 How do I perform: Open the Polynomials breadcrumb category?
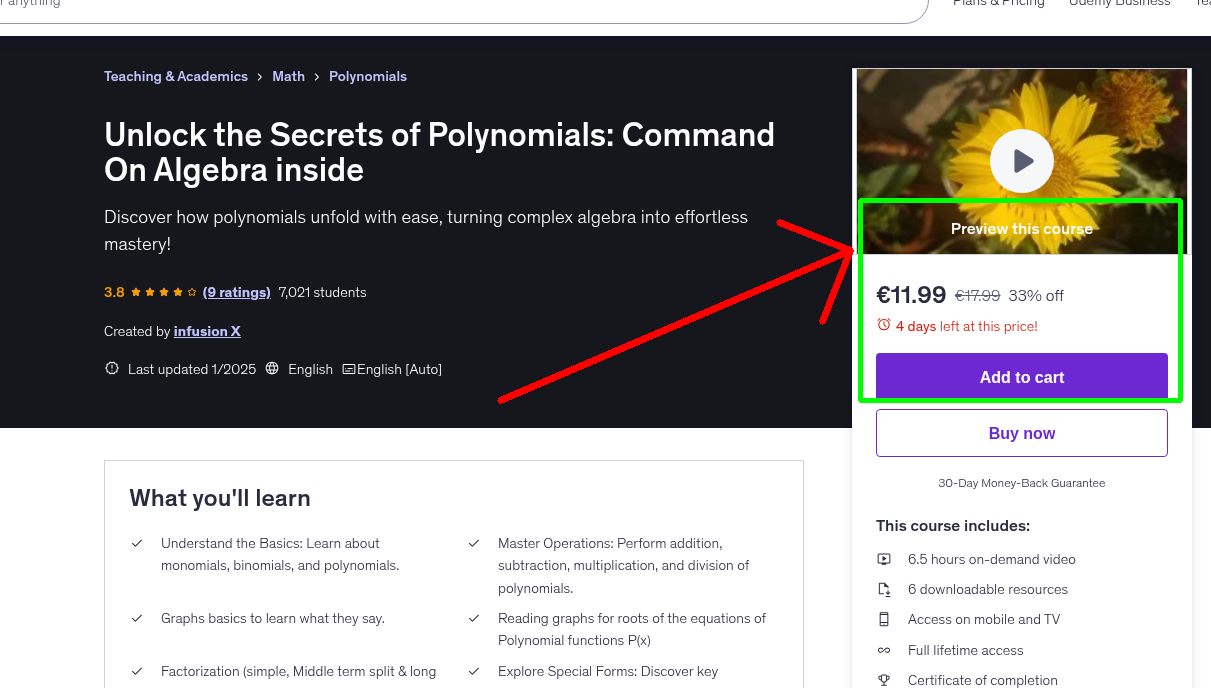coord(367,76)
